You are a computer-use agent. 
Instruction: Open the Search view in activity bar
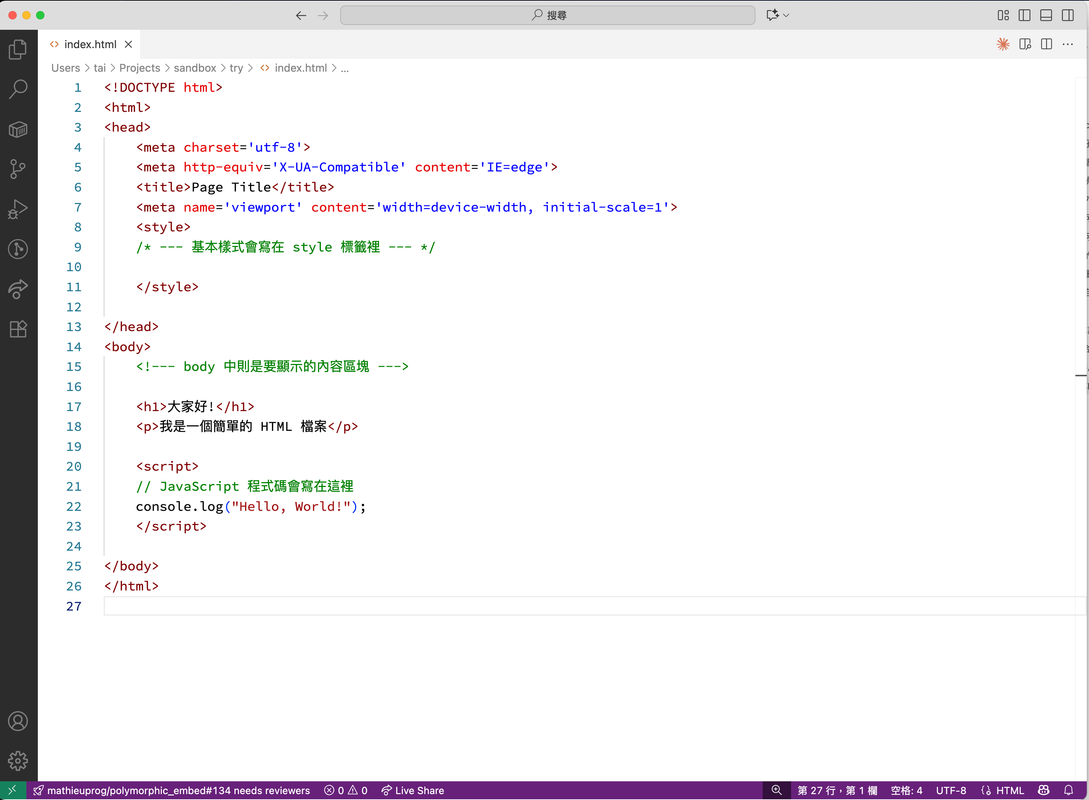coord(18,89)
